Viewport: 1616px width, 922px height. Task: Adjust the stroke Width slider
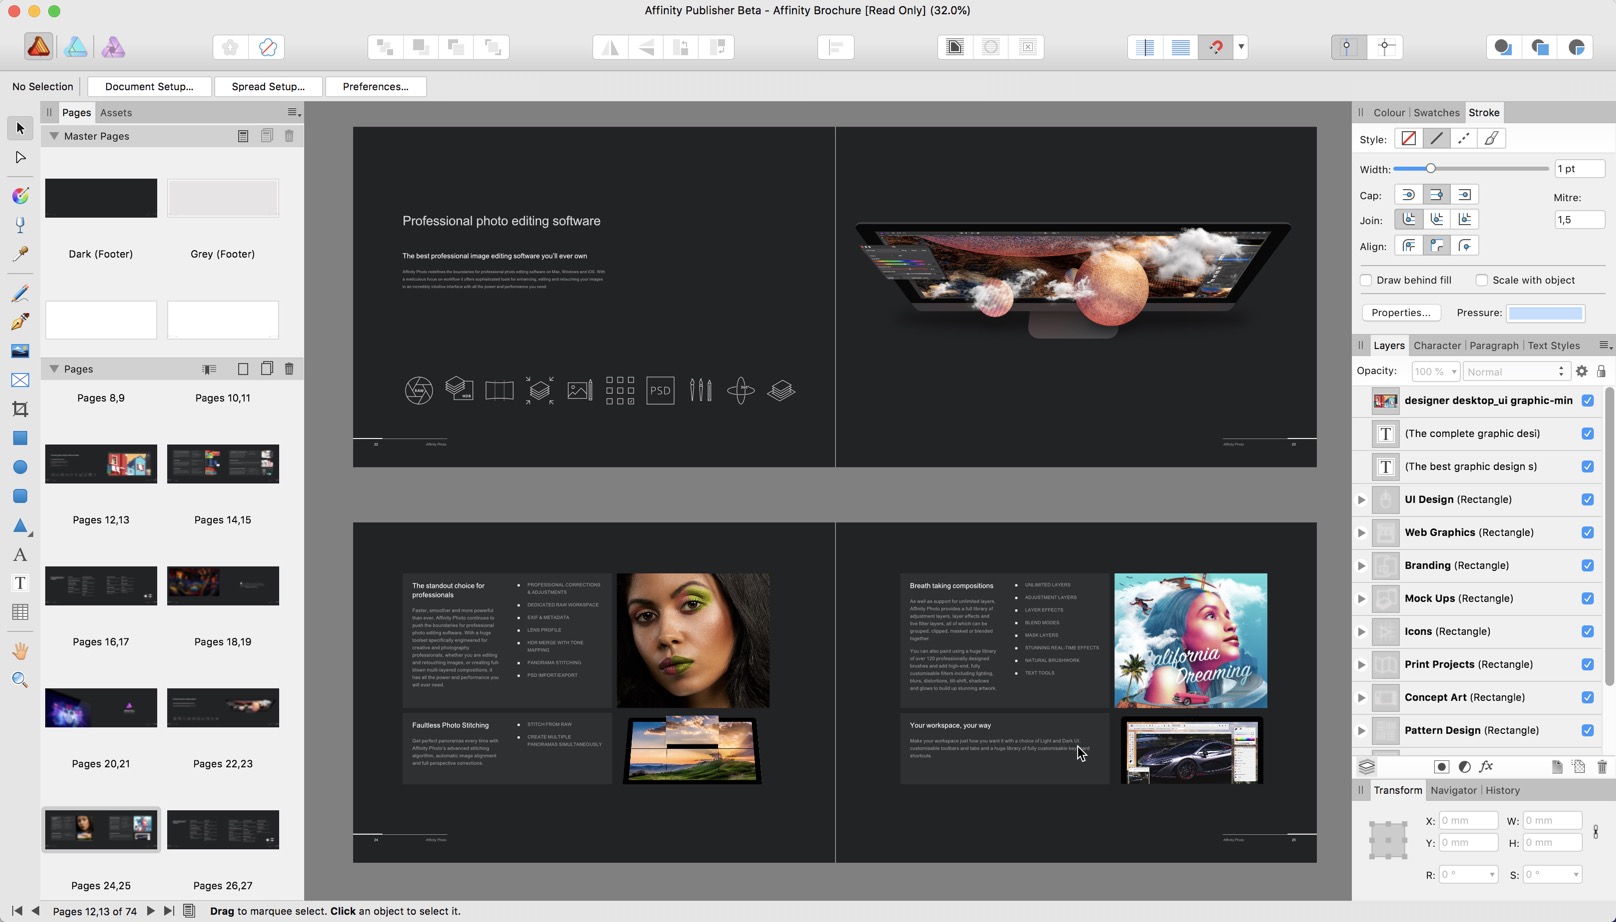(1471, 169)
